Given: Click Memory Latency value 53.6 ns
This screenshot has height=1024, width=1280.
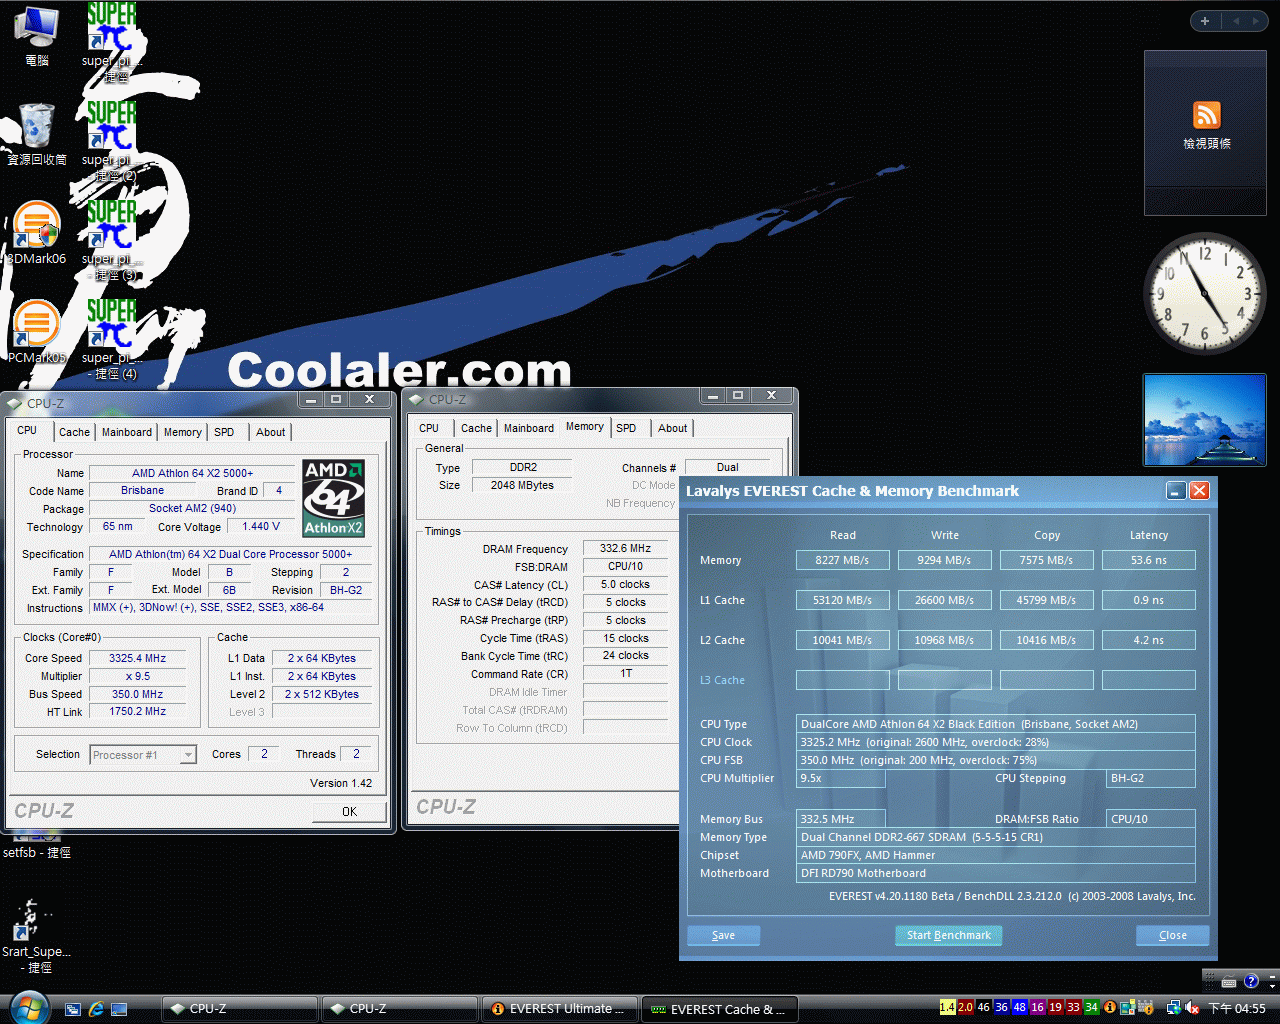Looking at the screenshot, I should [x=1148, y=560].
